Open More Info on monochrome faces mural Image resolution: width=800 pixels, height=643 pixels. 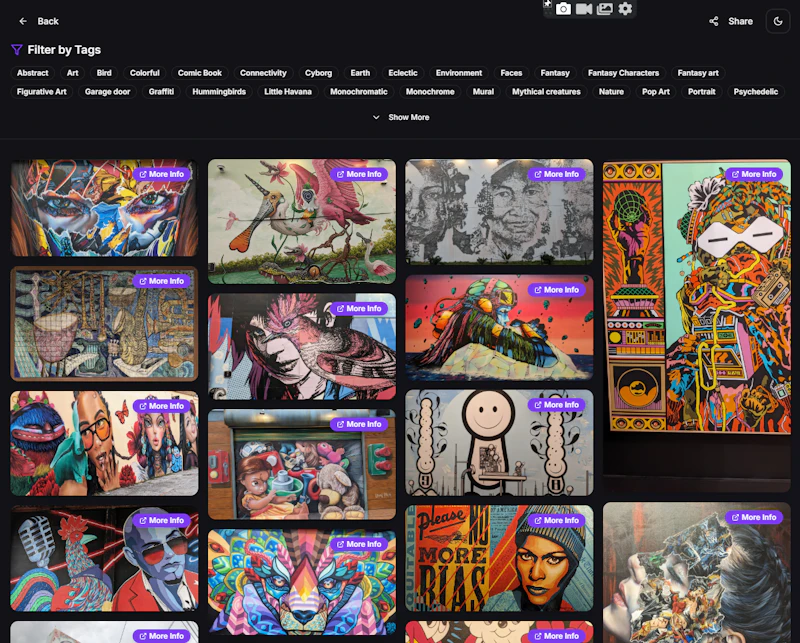tap(557, 174)
